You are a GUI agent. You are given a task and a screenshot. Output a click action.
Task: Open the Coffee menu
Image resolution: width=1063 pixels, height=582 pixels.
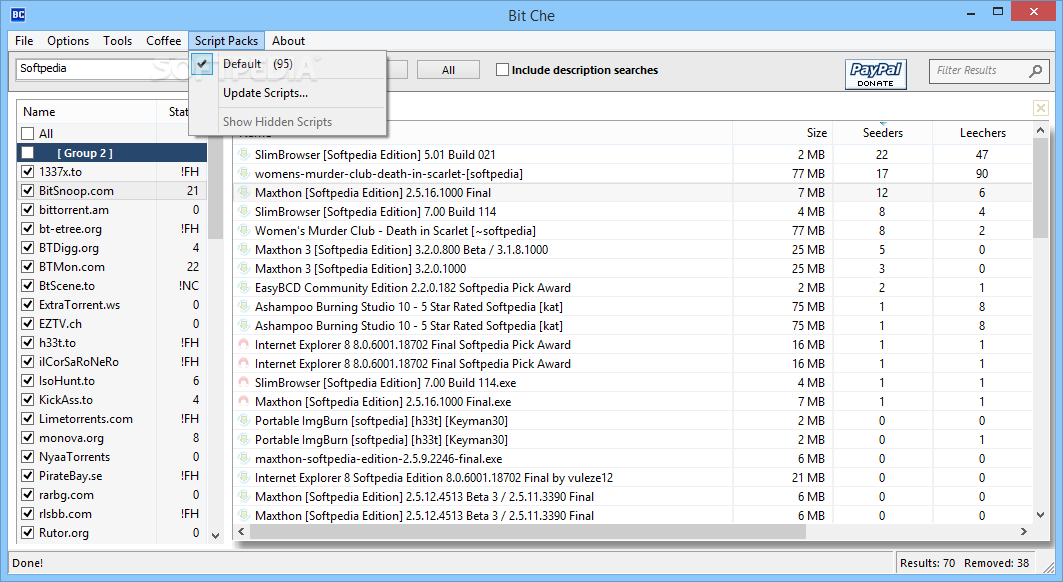pyautogui.click(x=163, y=41)
